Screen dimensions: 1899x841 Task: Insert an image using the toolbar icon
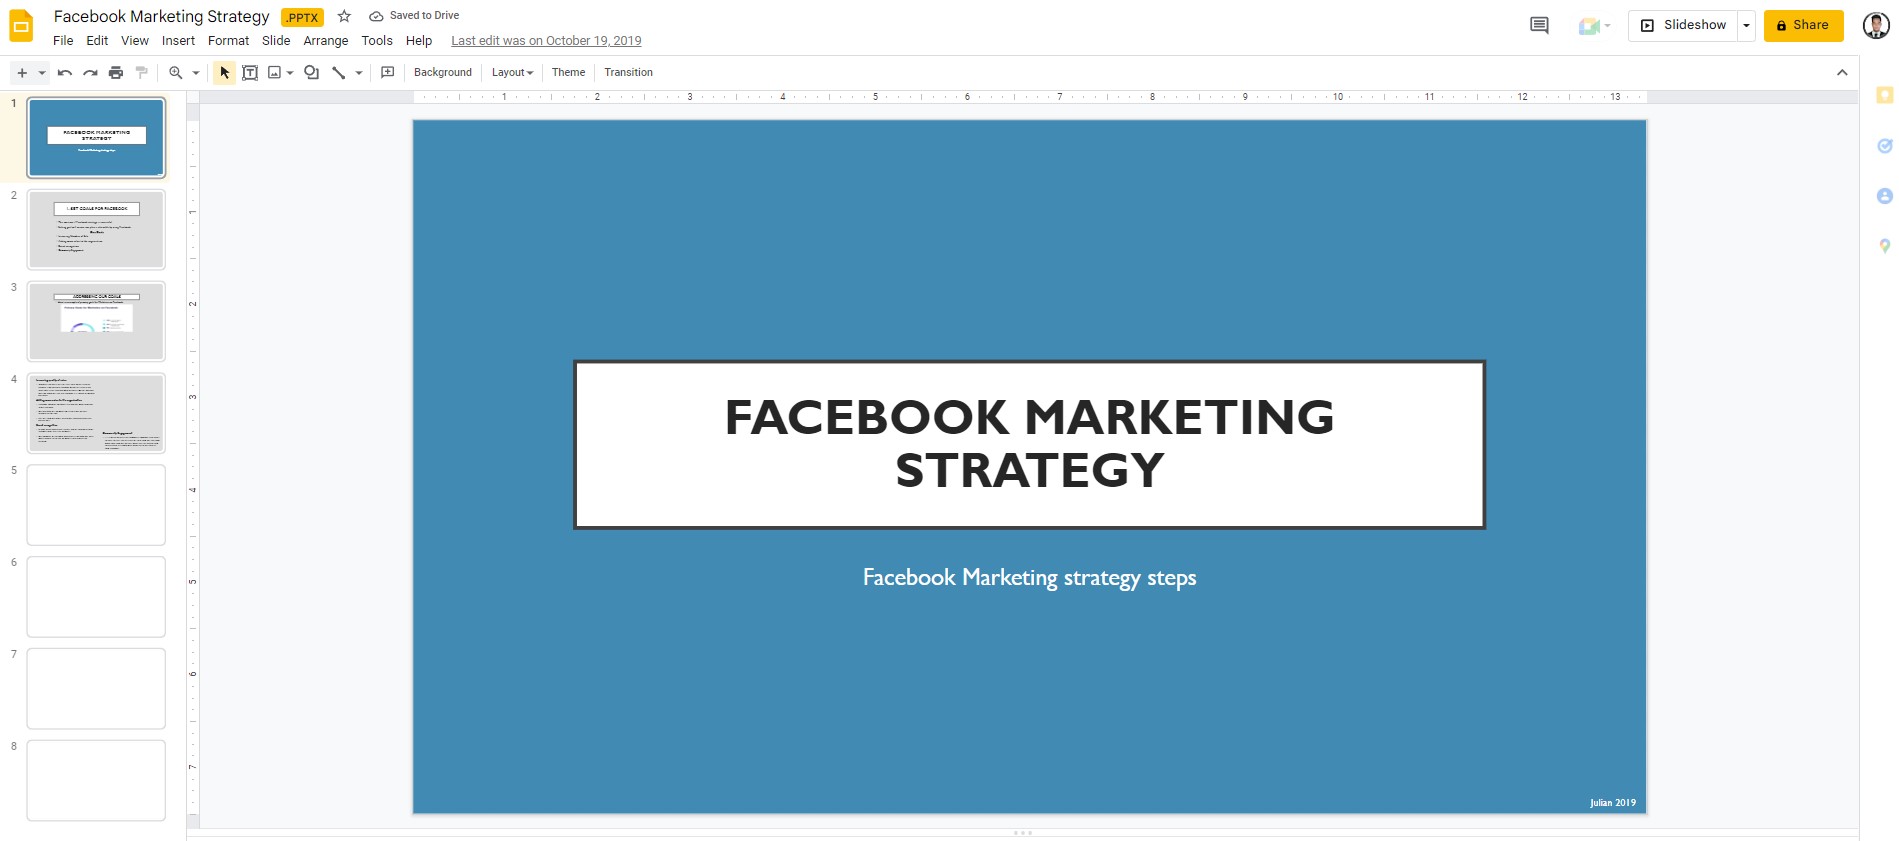point(274,73)
